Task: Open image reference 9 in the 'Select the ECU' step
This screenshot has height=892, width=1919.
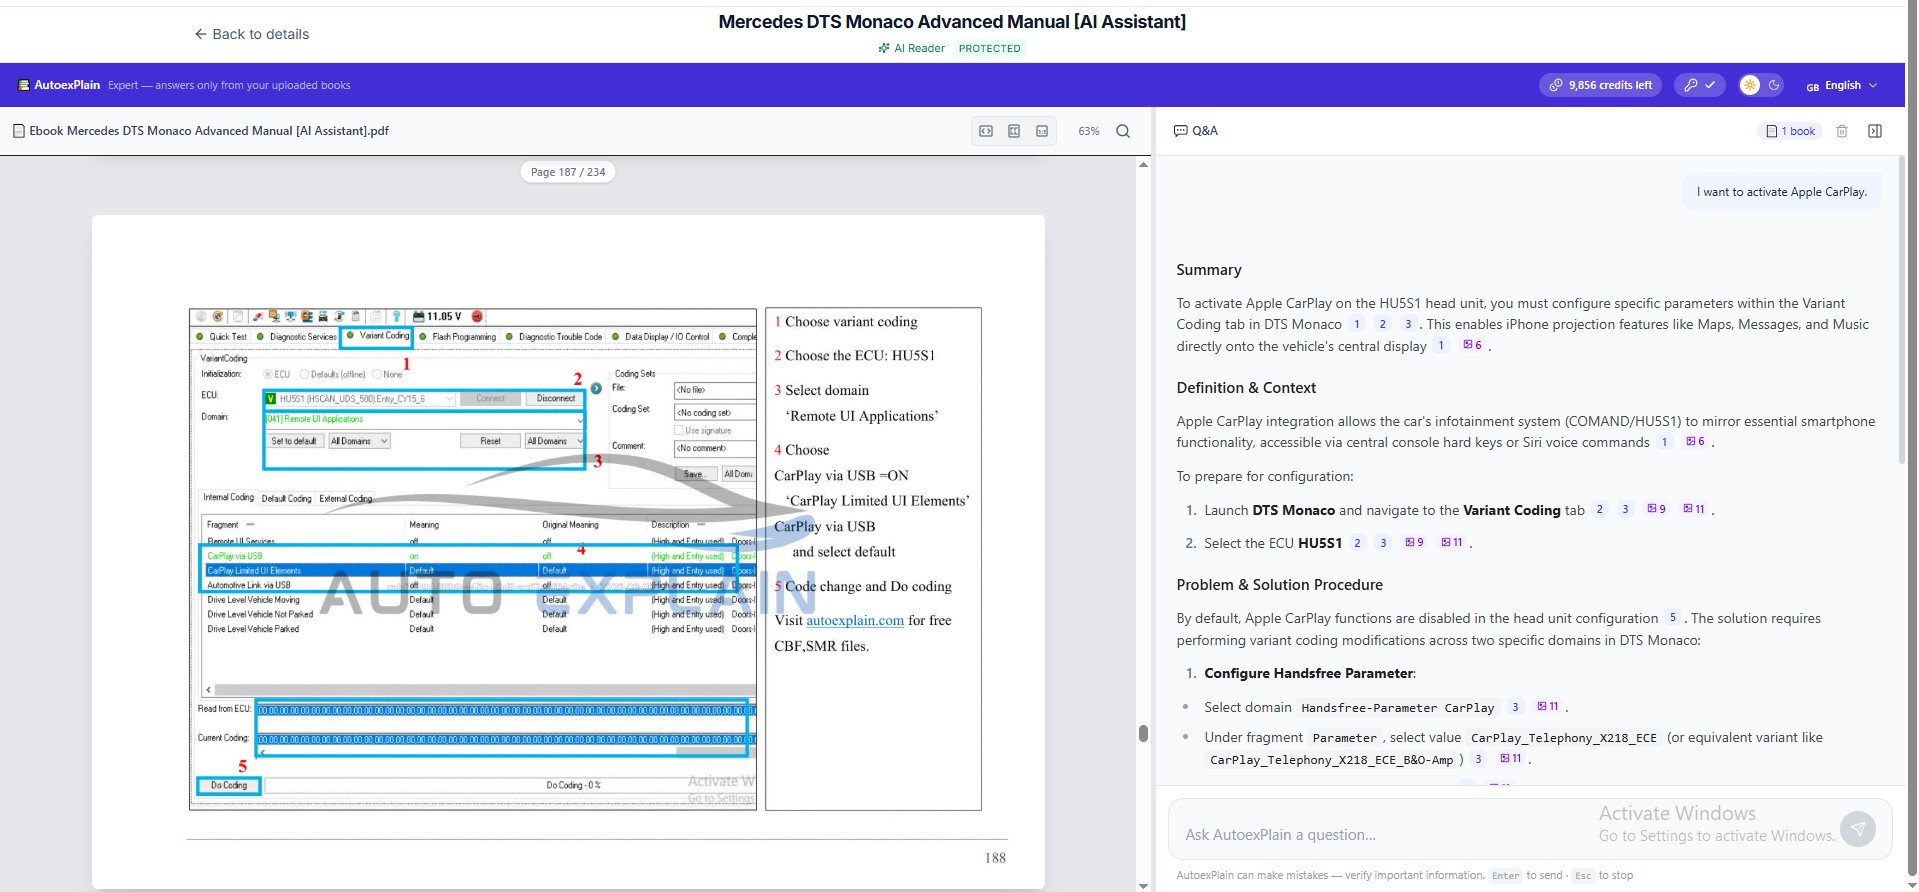Action: (x=1414, y=542)
